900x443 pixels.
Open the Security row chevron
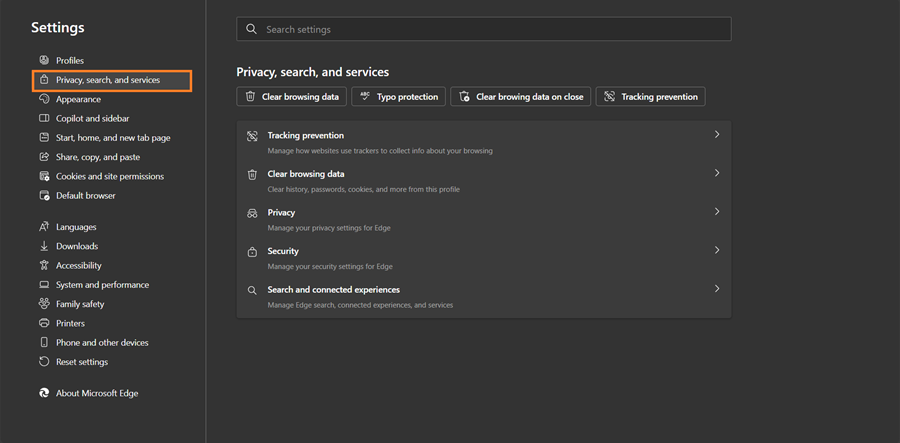pos(716,250)
